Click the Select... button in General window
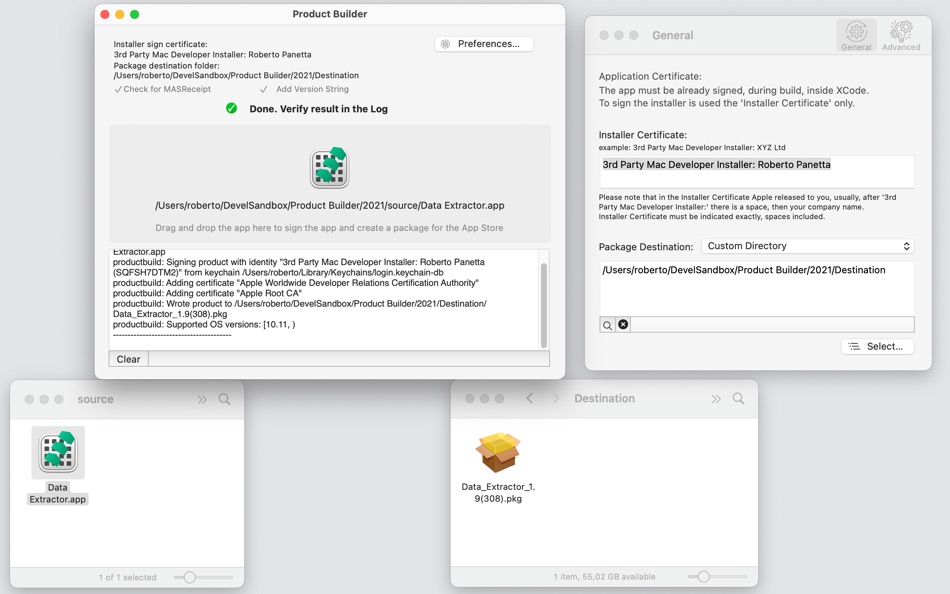Screen dimensions: 950x594 tap(877, 346)
